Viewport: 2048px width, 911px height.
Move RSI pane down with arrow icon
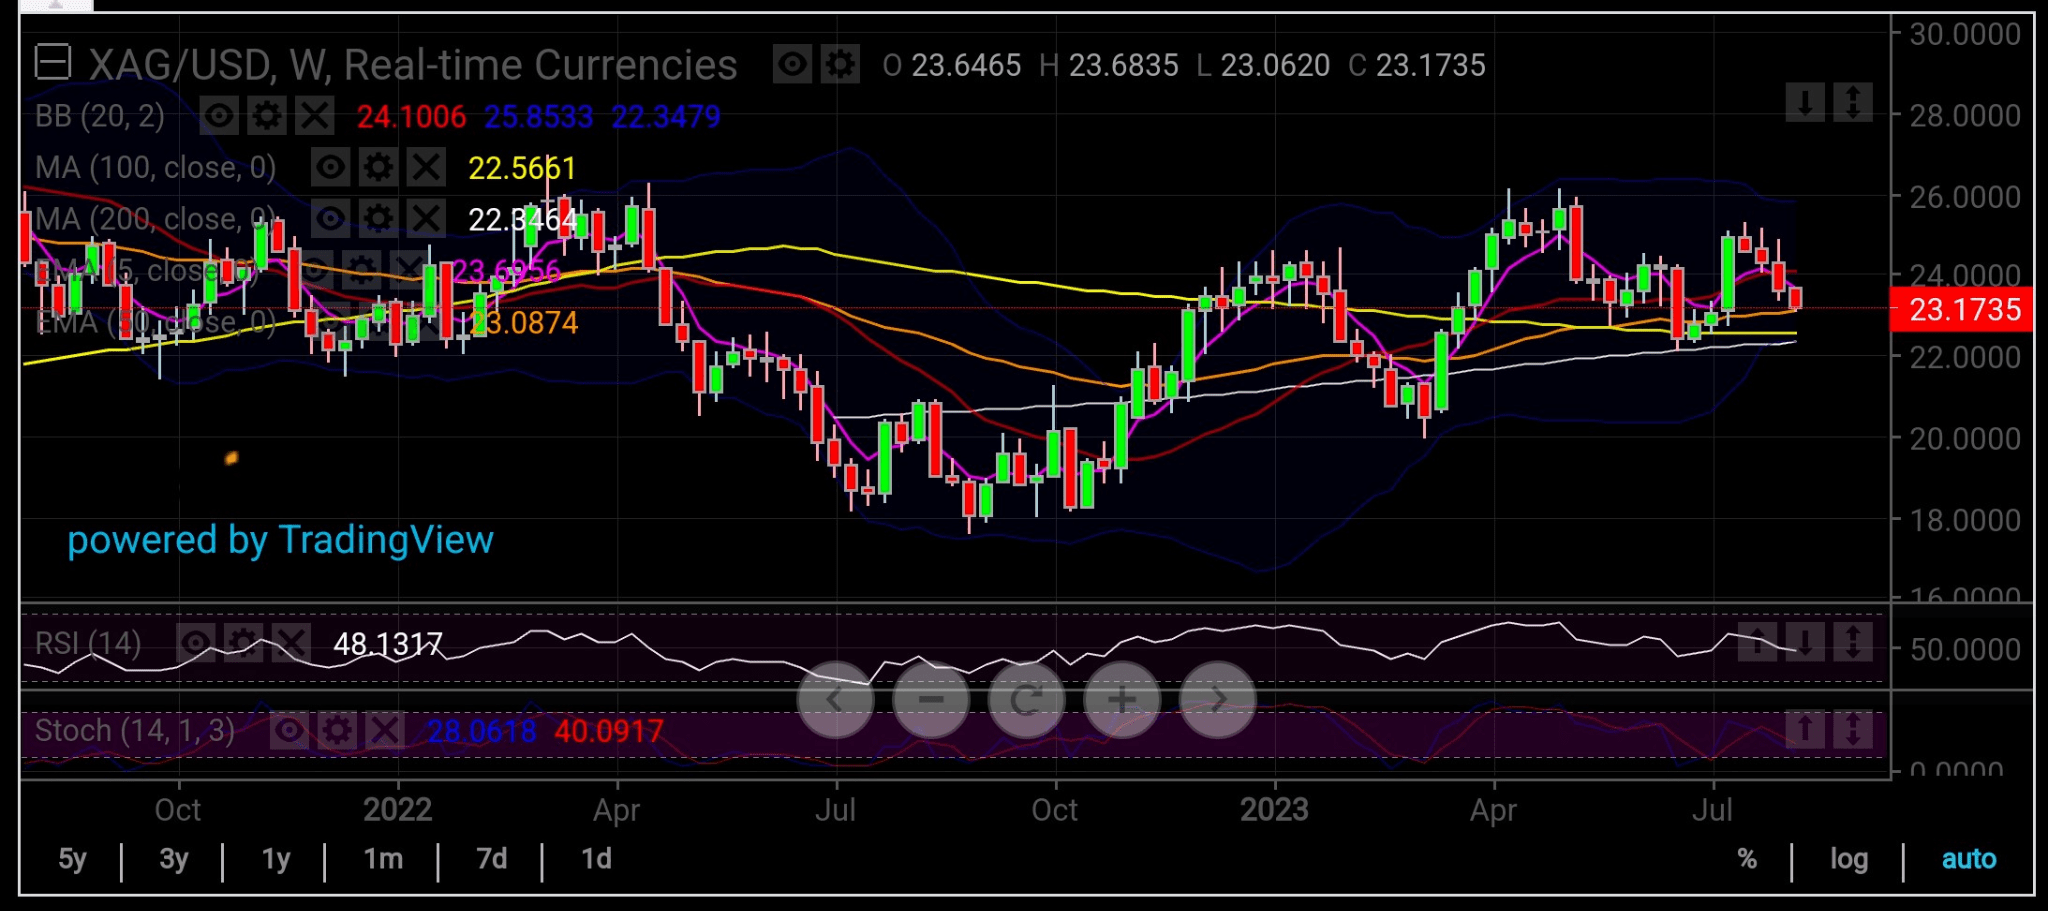[x=1805, y=642]
